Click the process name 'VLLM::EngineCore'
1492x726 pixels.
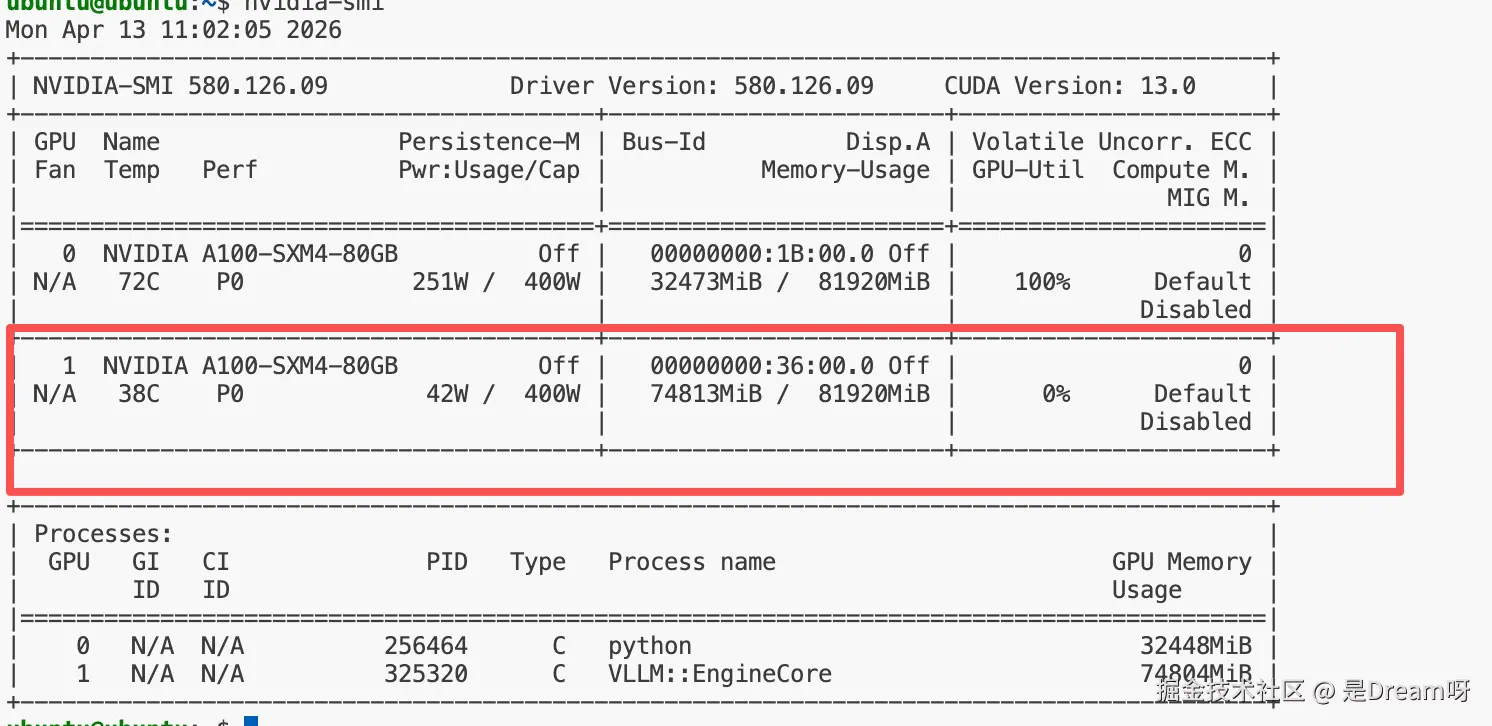720,674
